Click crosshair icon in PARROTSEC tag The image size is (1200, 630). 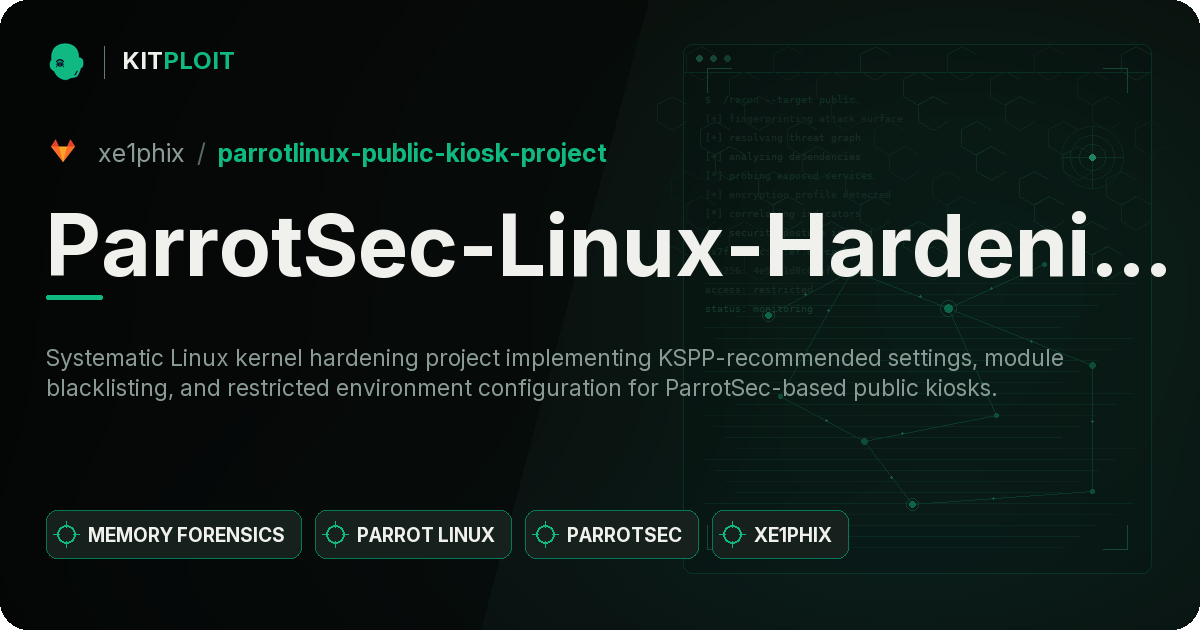546,535
